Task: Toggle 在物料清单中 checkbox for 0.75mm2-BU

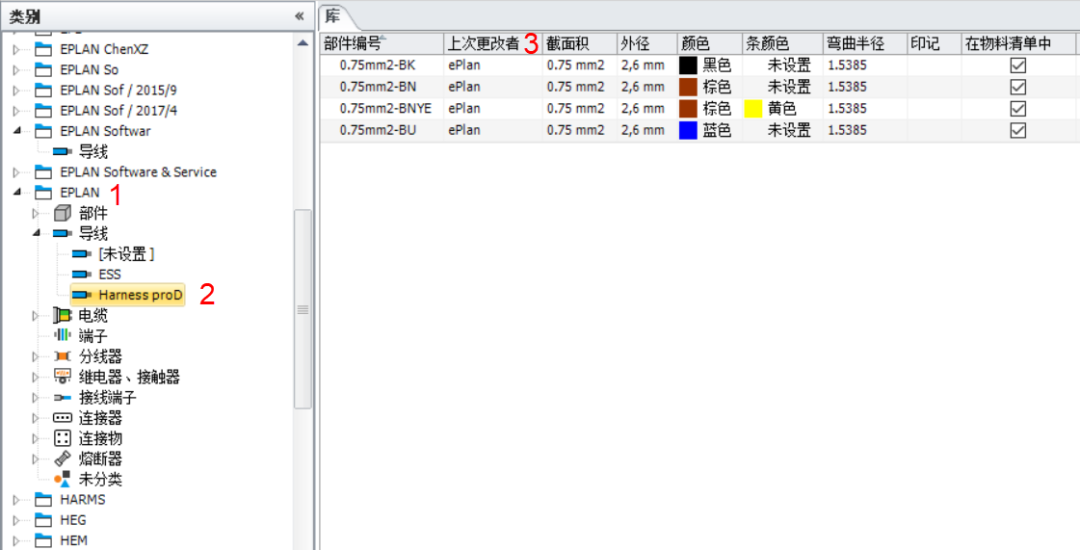Action: pyautogui.click(x=1018, y=130)
